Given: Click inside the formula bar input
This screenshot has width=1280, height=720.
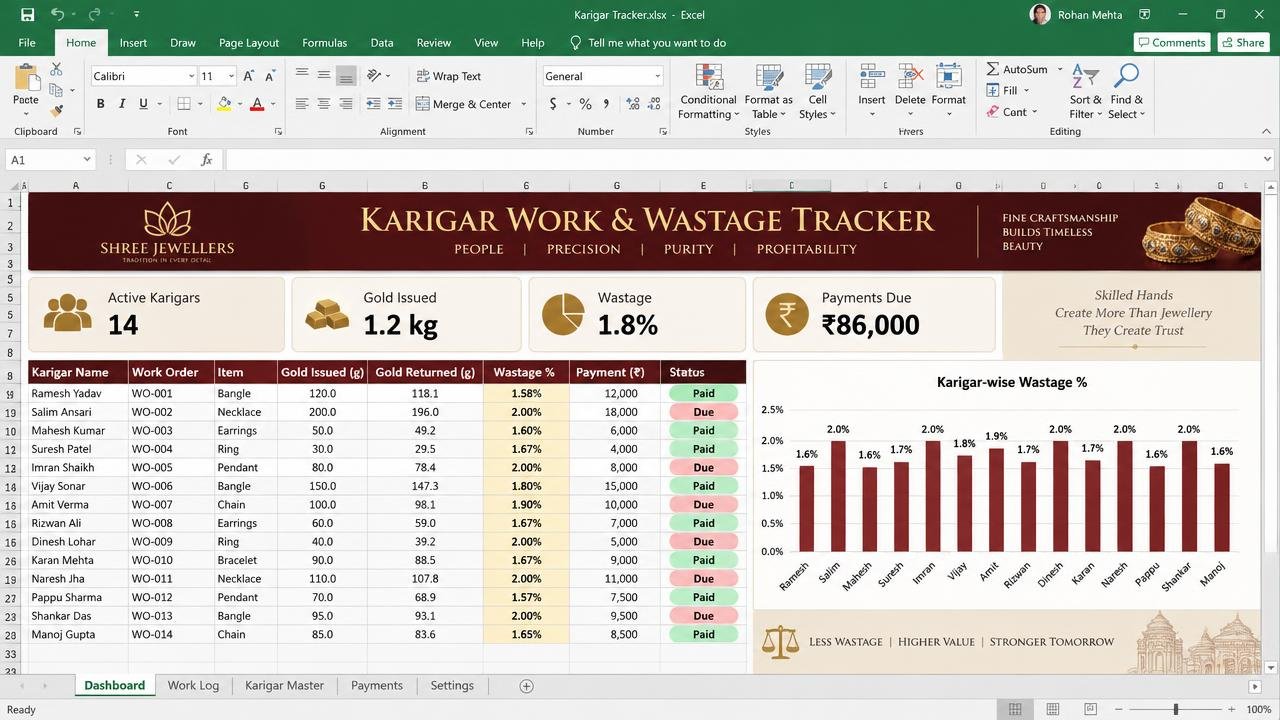Looking at the screenshot, I should (x=742, y=160).
